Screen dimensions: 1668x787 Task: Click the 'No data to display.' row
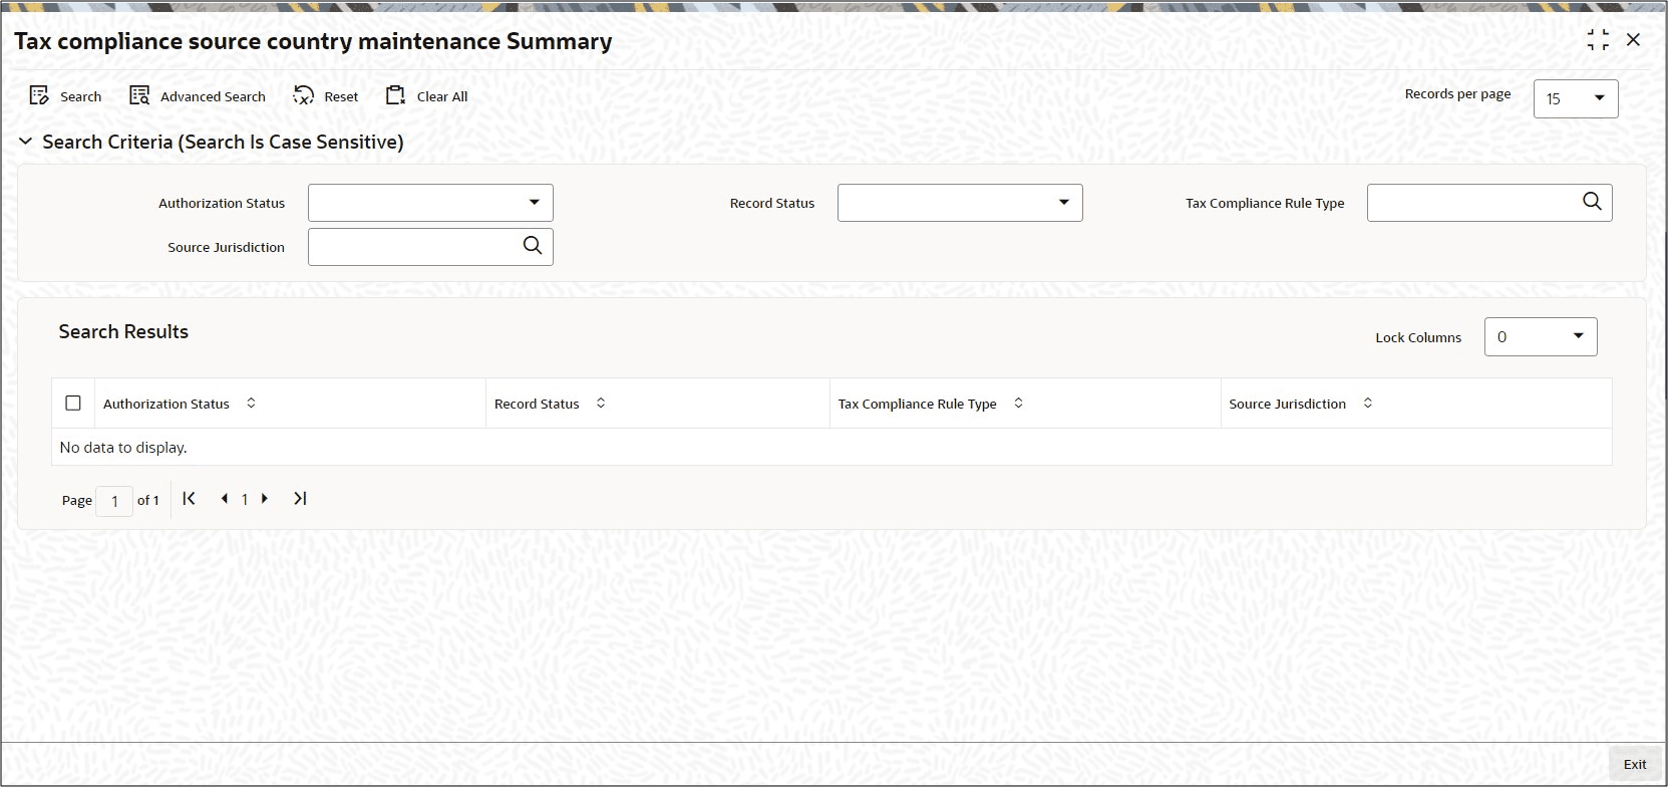(x=832, y=447)
